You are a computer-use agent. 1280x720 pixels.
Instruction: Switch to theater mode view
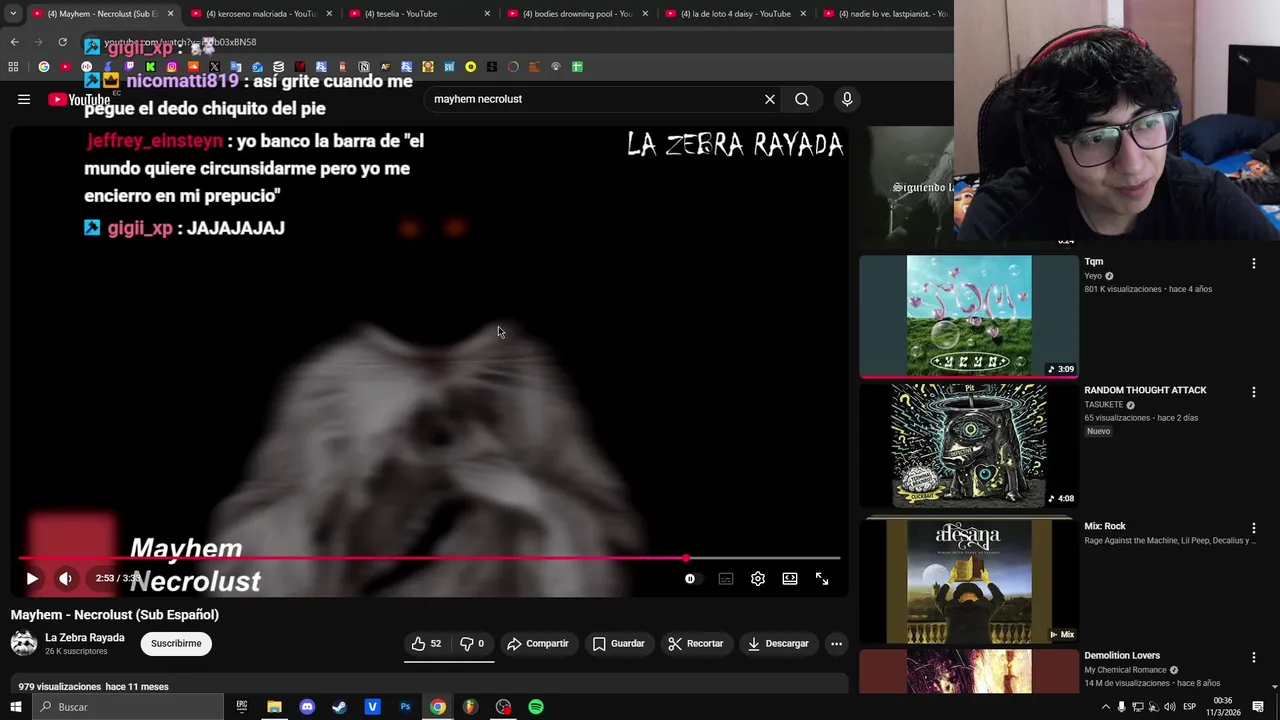tap(790, 578)
